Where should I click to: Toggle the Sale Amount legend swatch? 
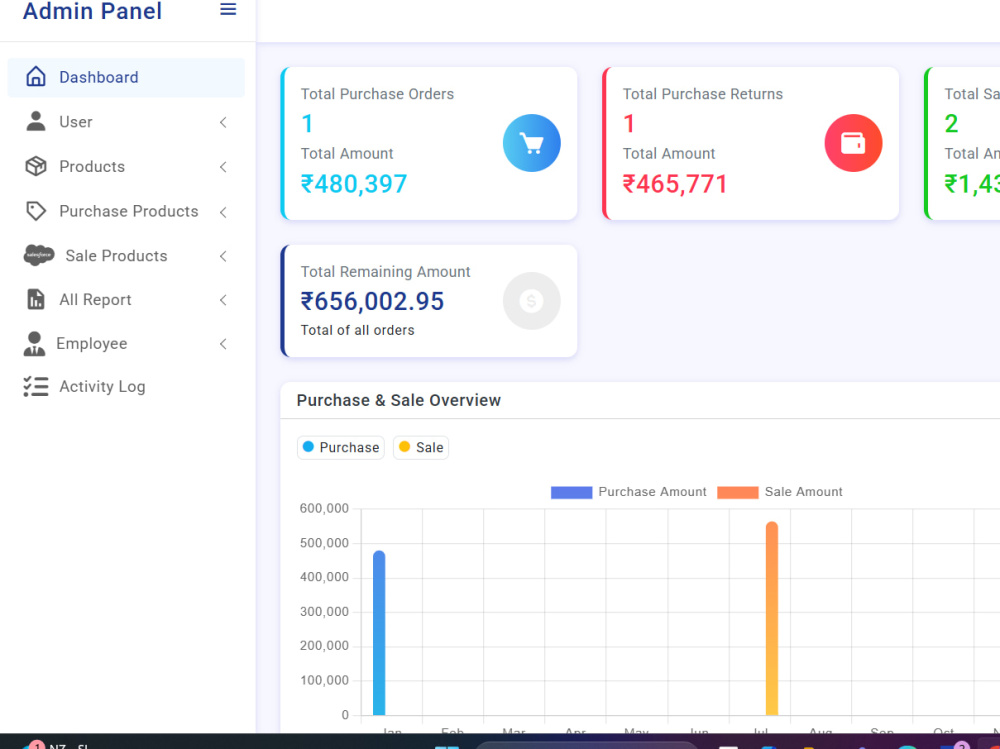738,492
